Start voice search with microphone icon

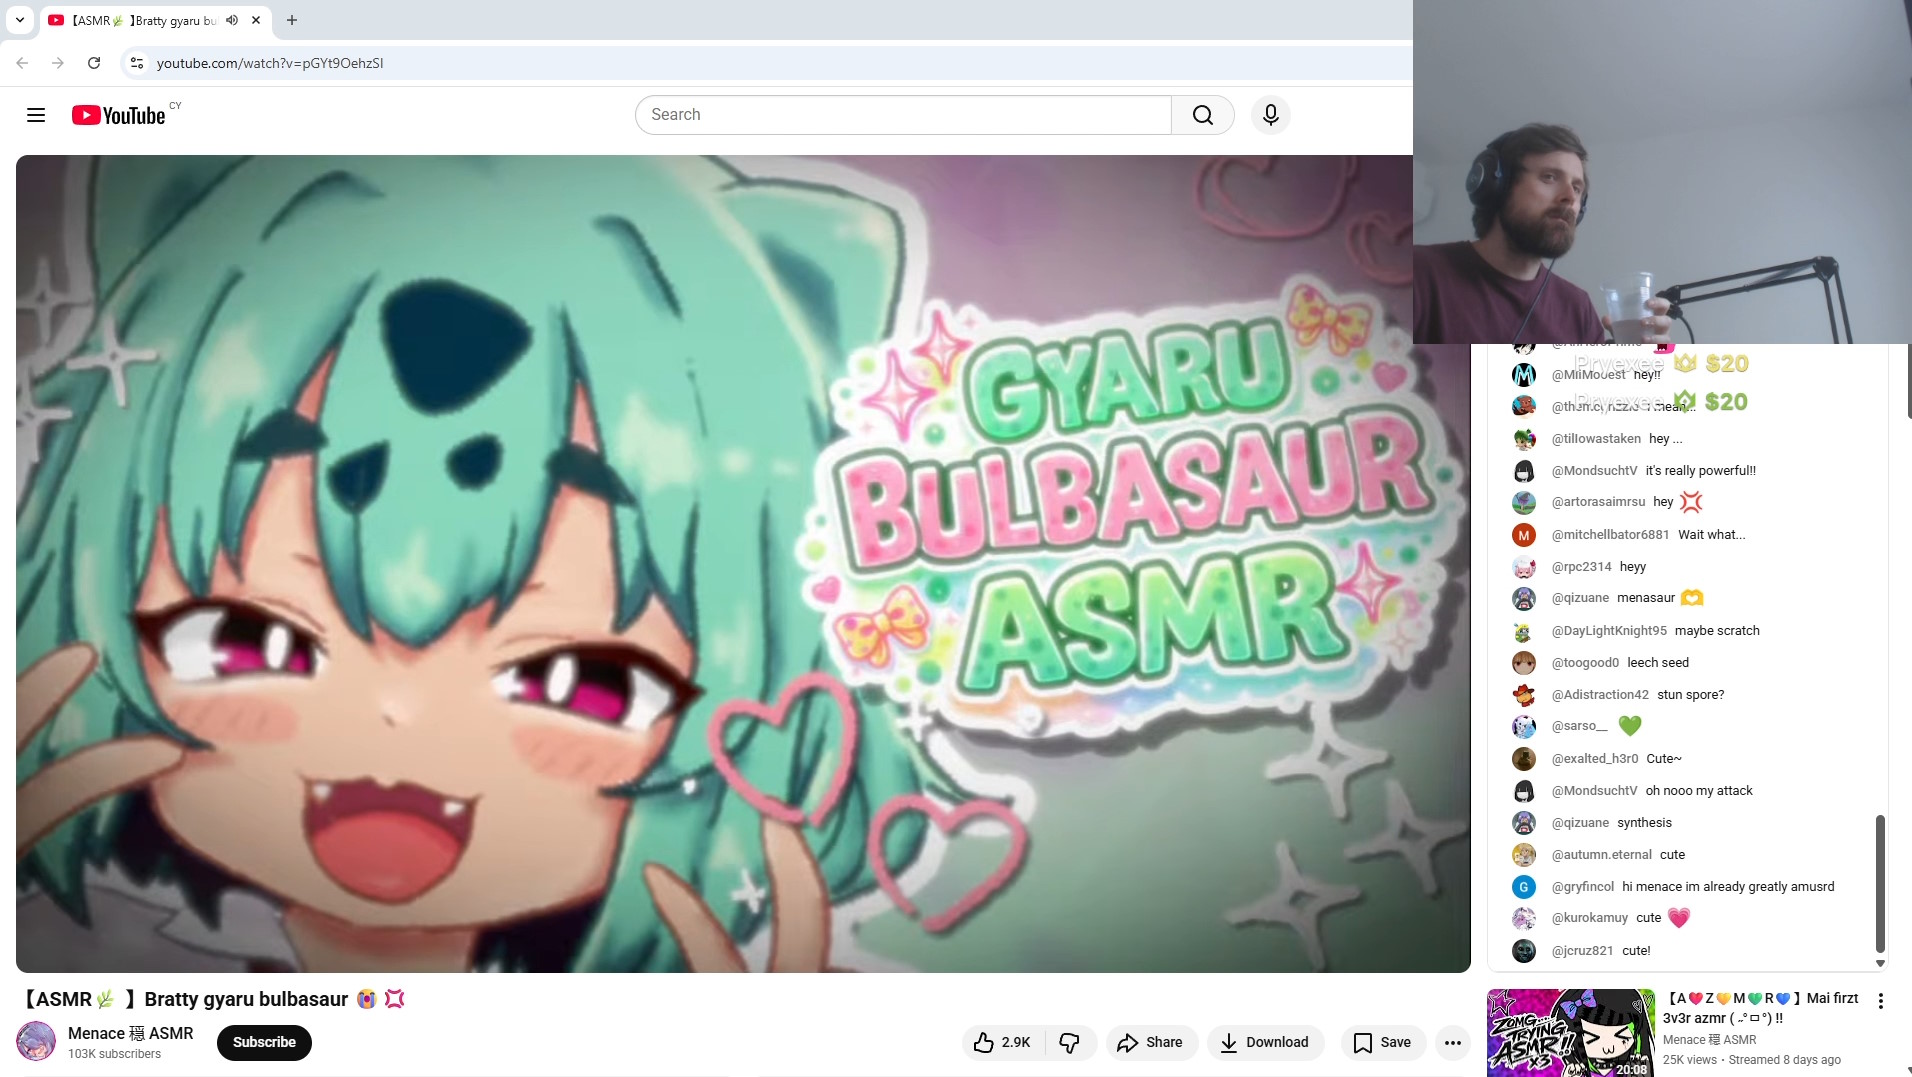tap(1270, 115)
